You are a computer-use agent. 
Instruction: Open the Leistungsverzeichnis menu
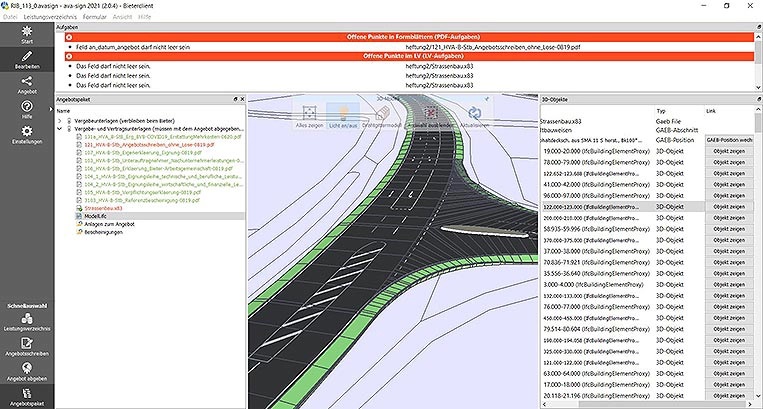point(50,17)
